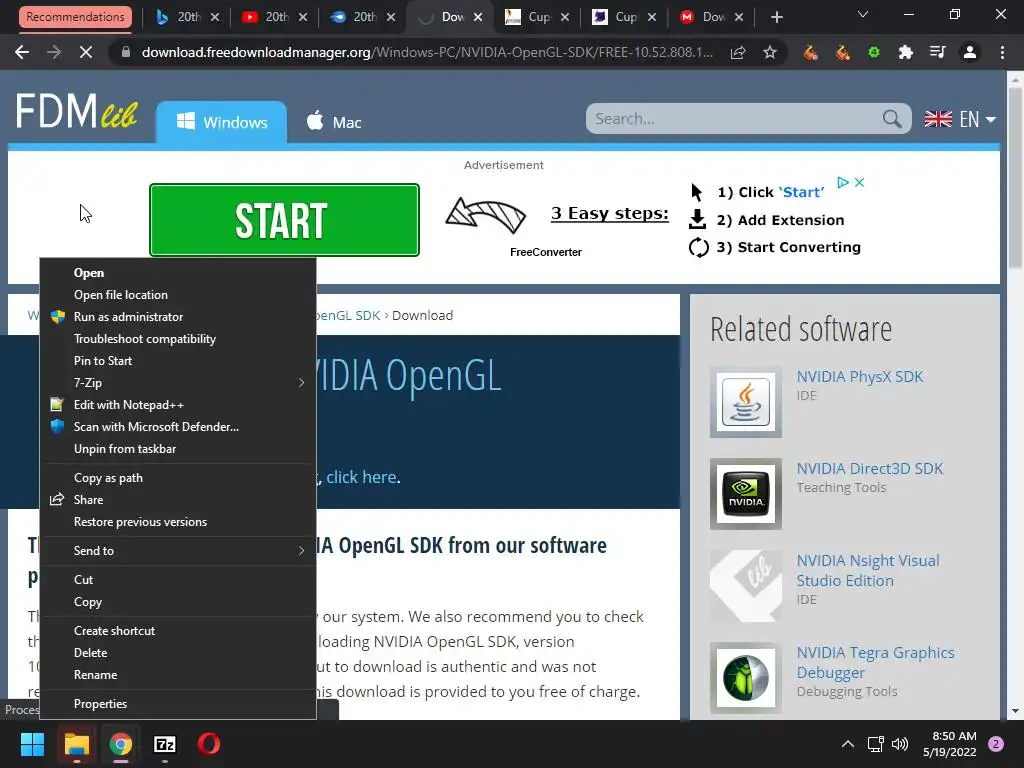Open new browser tab with plus
1024x768 pixels.
pyautogui.click(x=776, y=18)
